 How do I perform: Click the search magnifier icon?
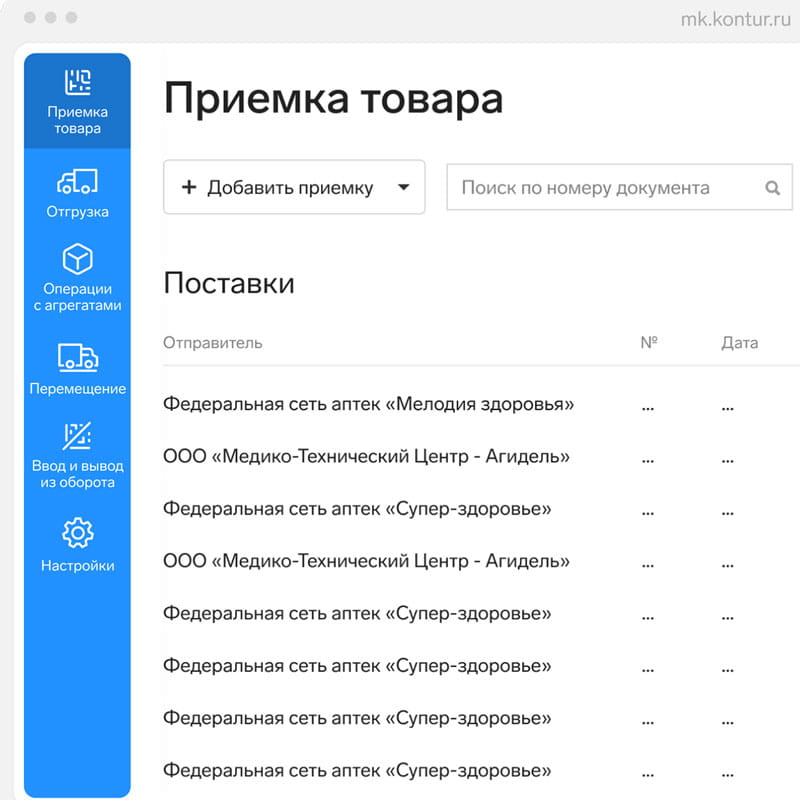772,188
